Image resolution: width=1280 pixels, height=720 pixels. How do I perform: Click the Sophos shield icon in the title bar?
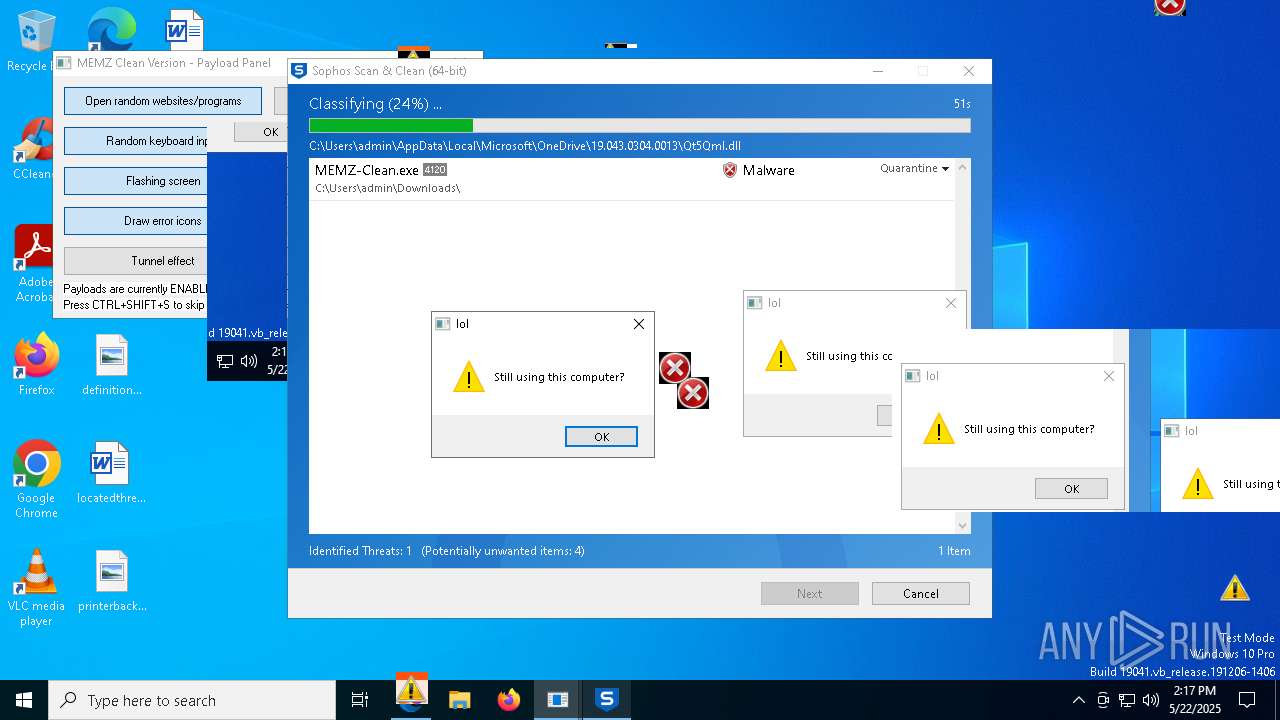(298, 71)
